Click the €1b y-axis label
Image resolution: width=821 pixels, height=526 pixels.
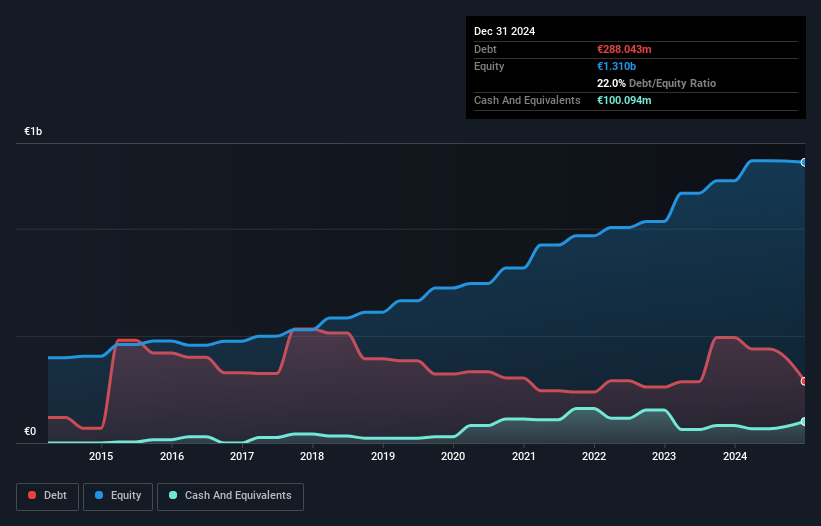click(33, 131)
